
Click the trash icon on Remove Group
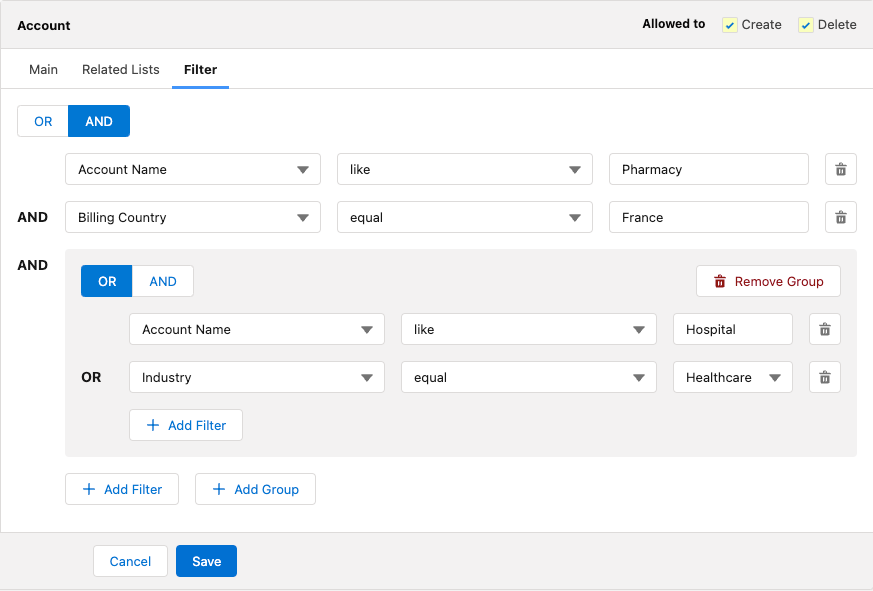point(720,281)
